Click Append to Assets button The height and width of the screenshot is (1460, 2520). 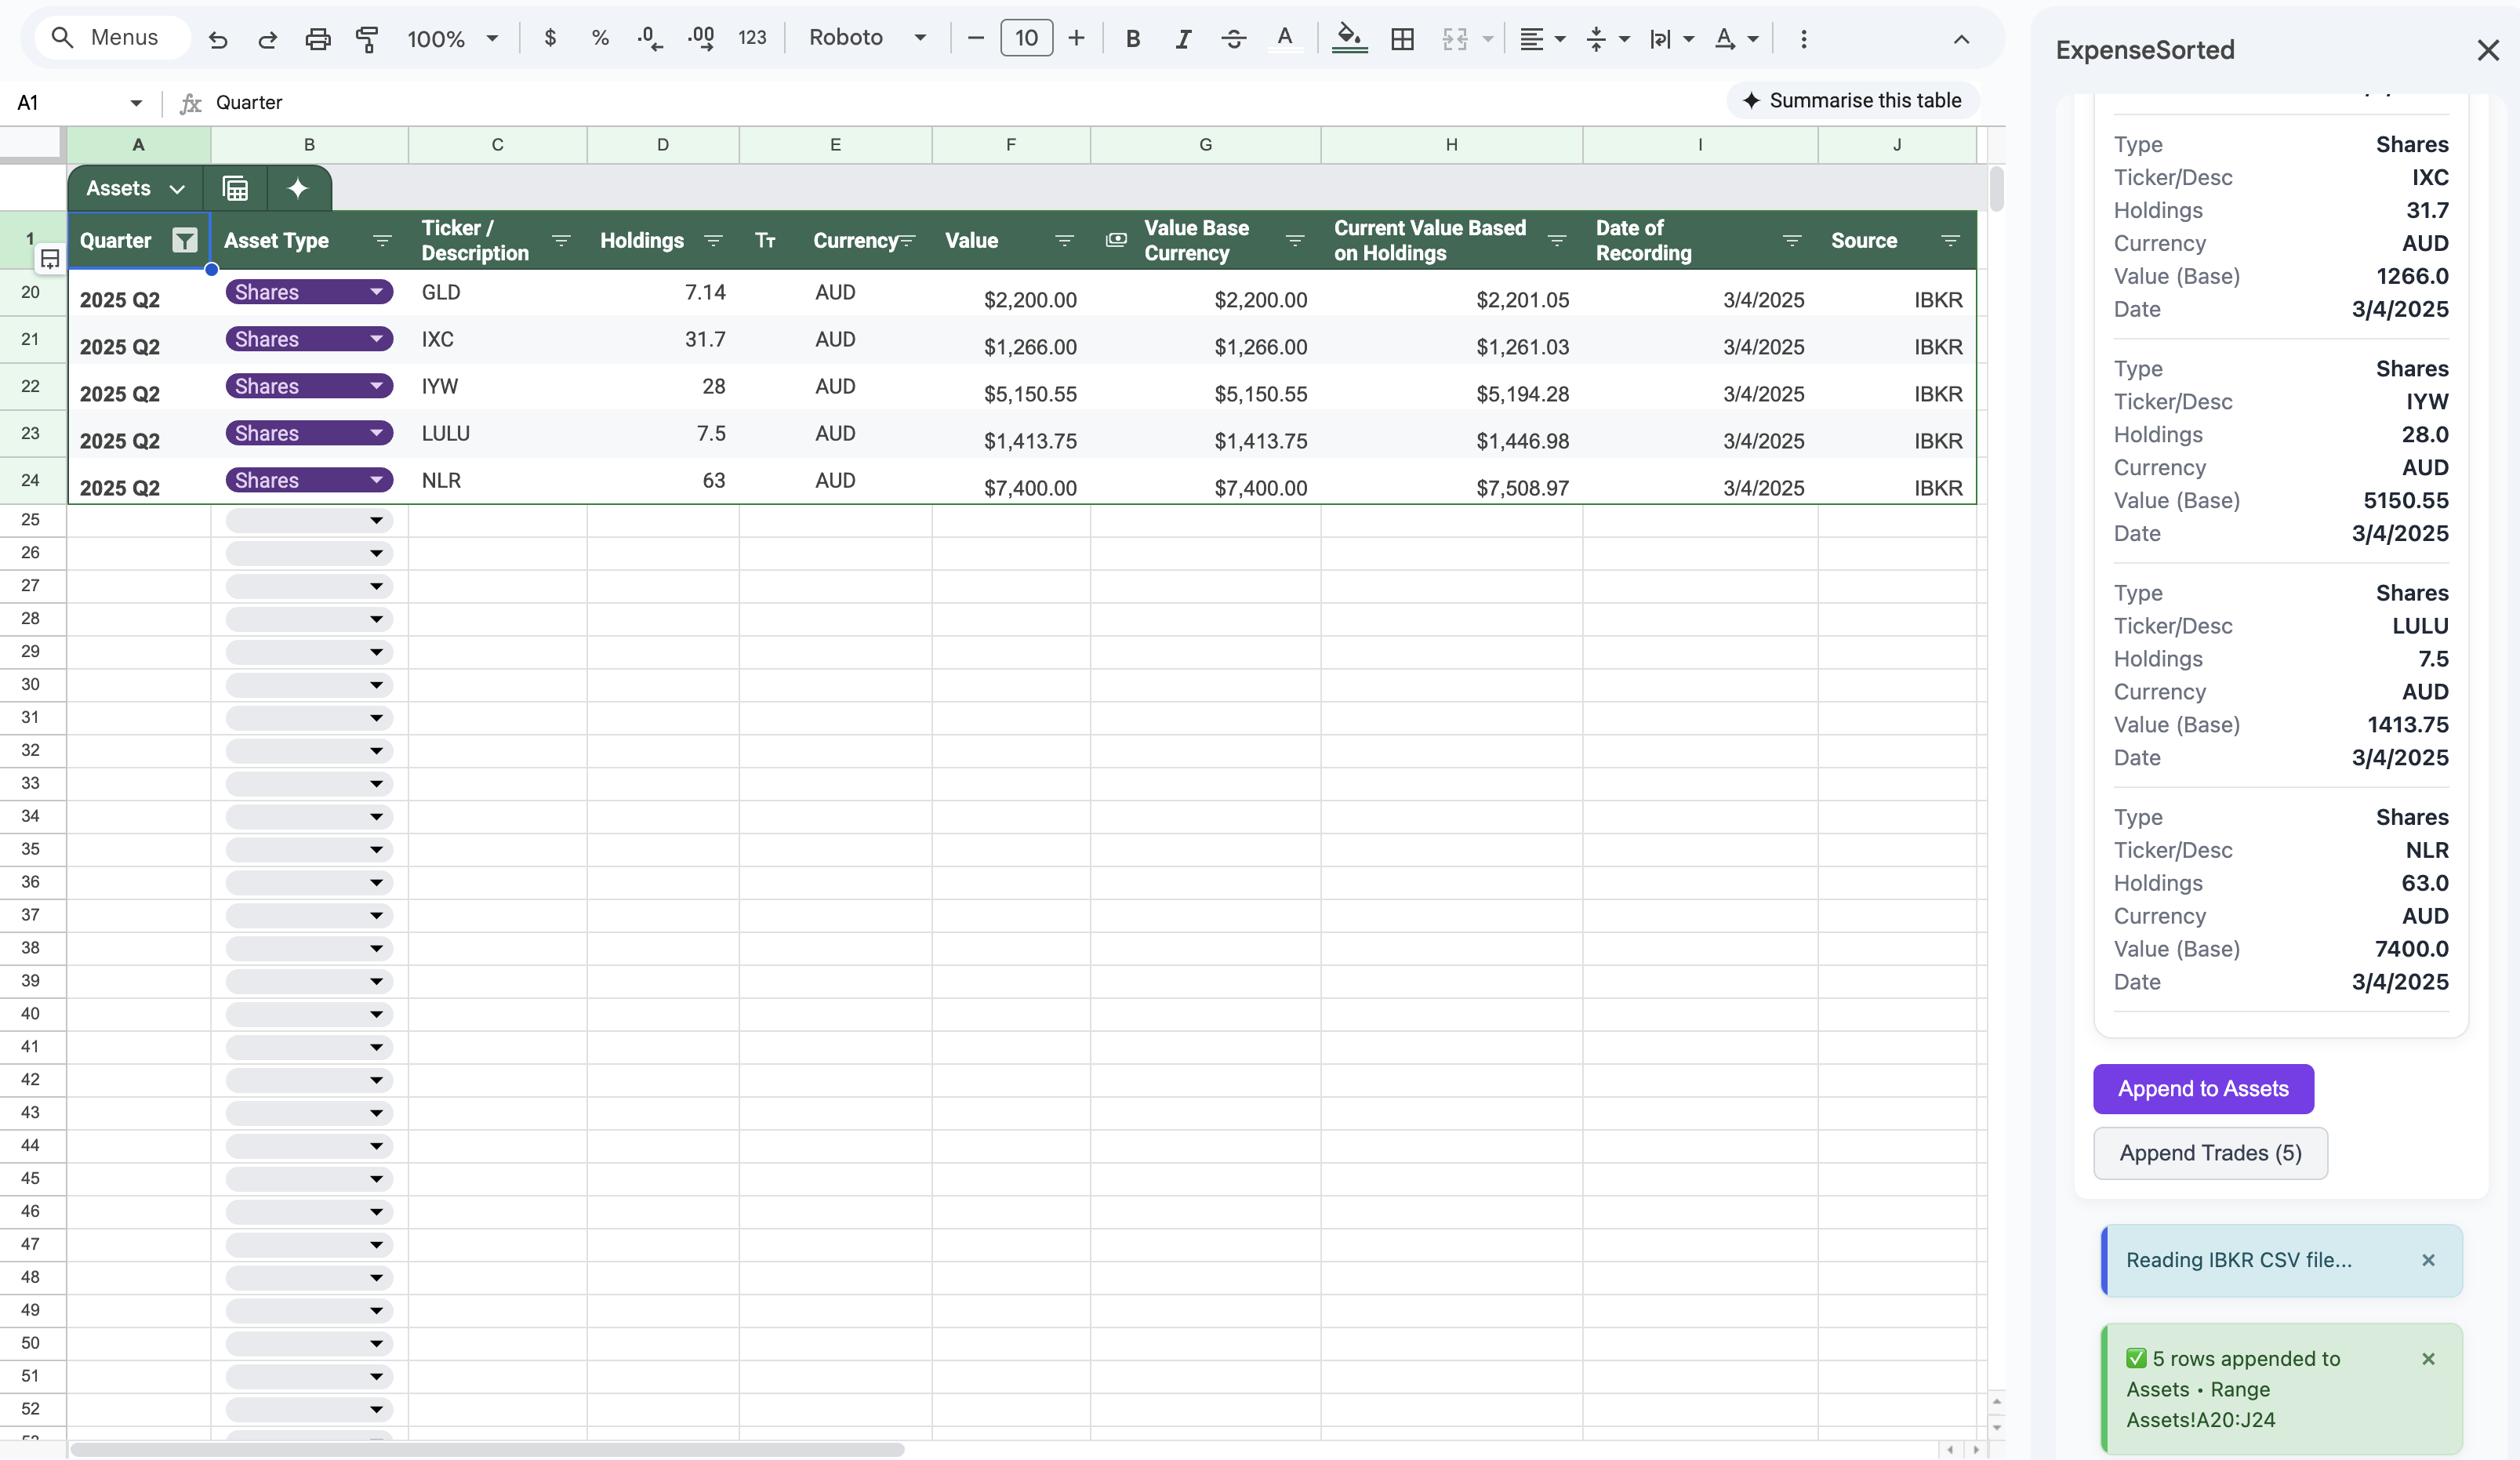click(2203, 1089)
